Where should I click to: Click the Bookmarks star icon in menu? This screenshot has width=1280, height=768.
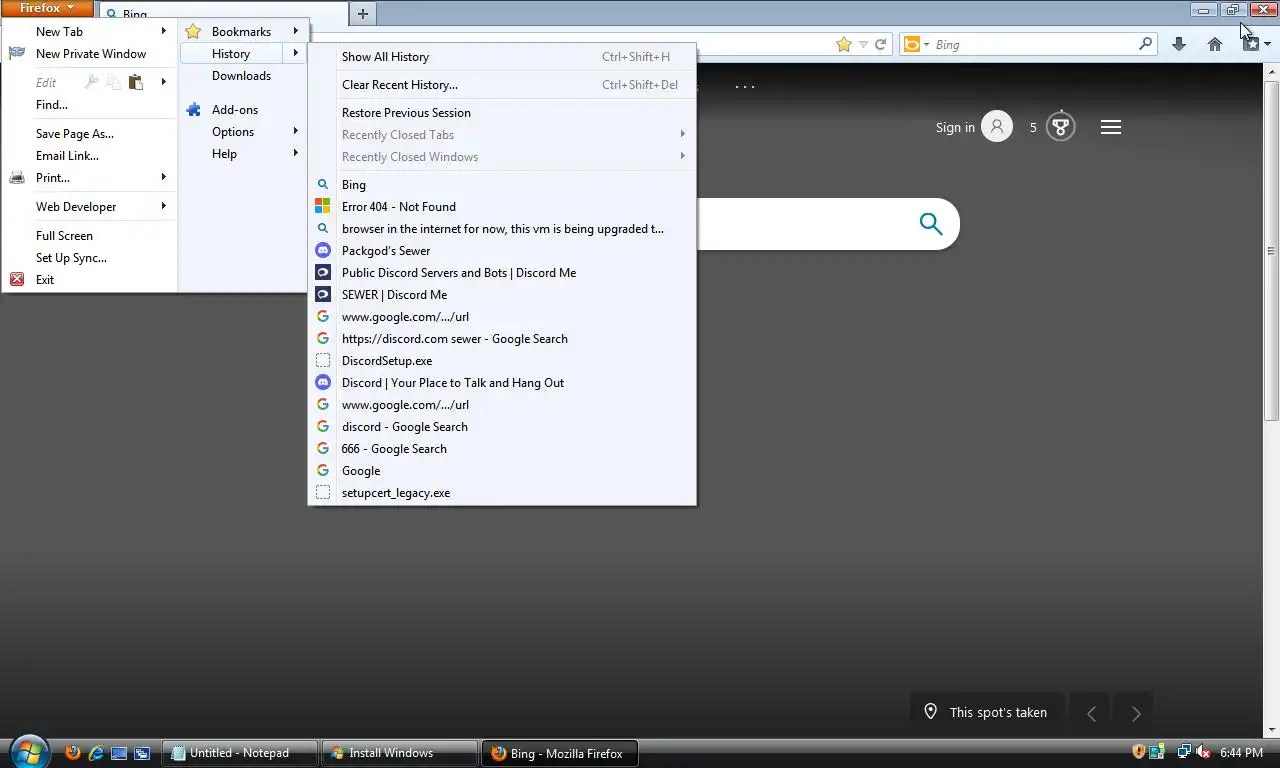pos(193,32)
